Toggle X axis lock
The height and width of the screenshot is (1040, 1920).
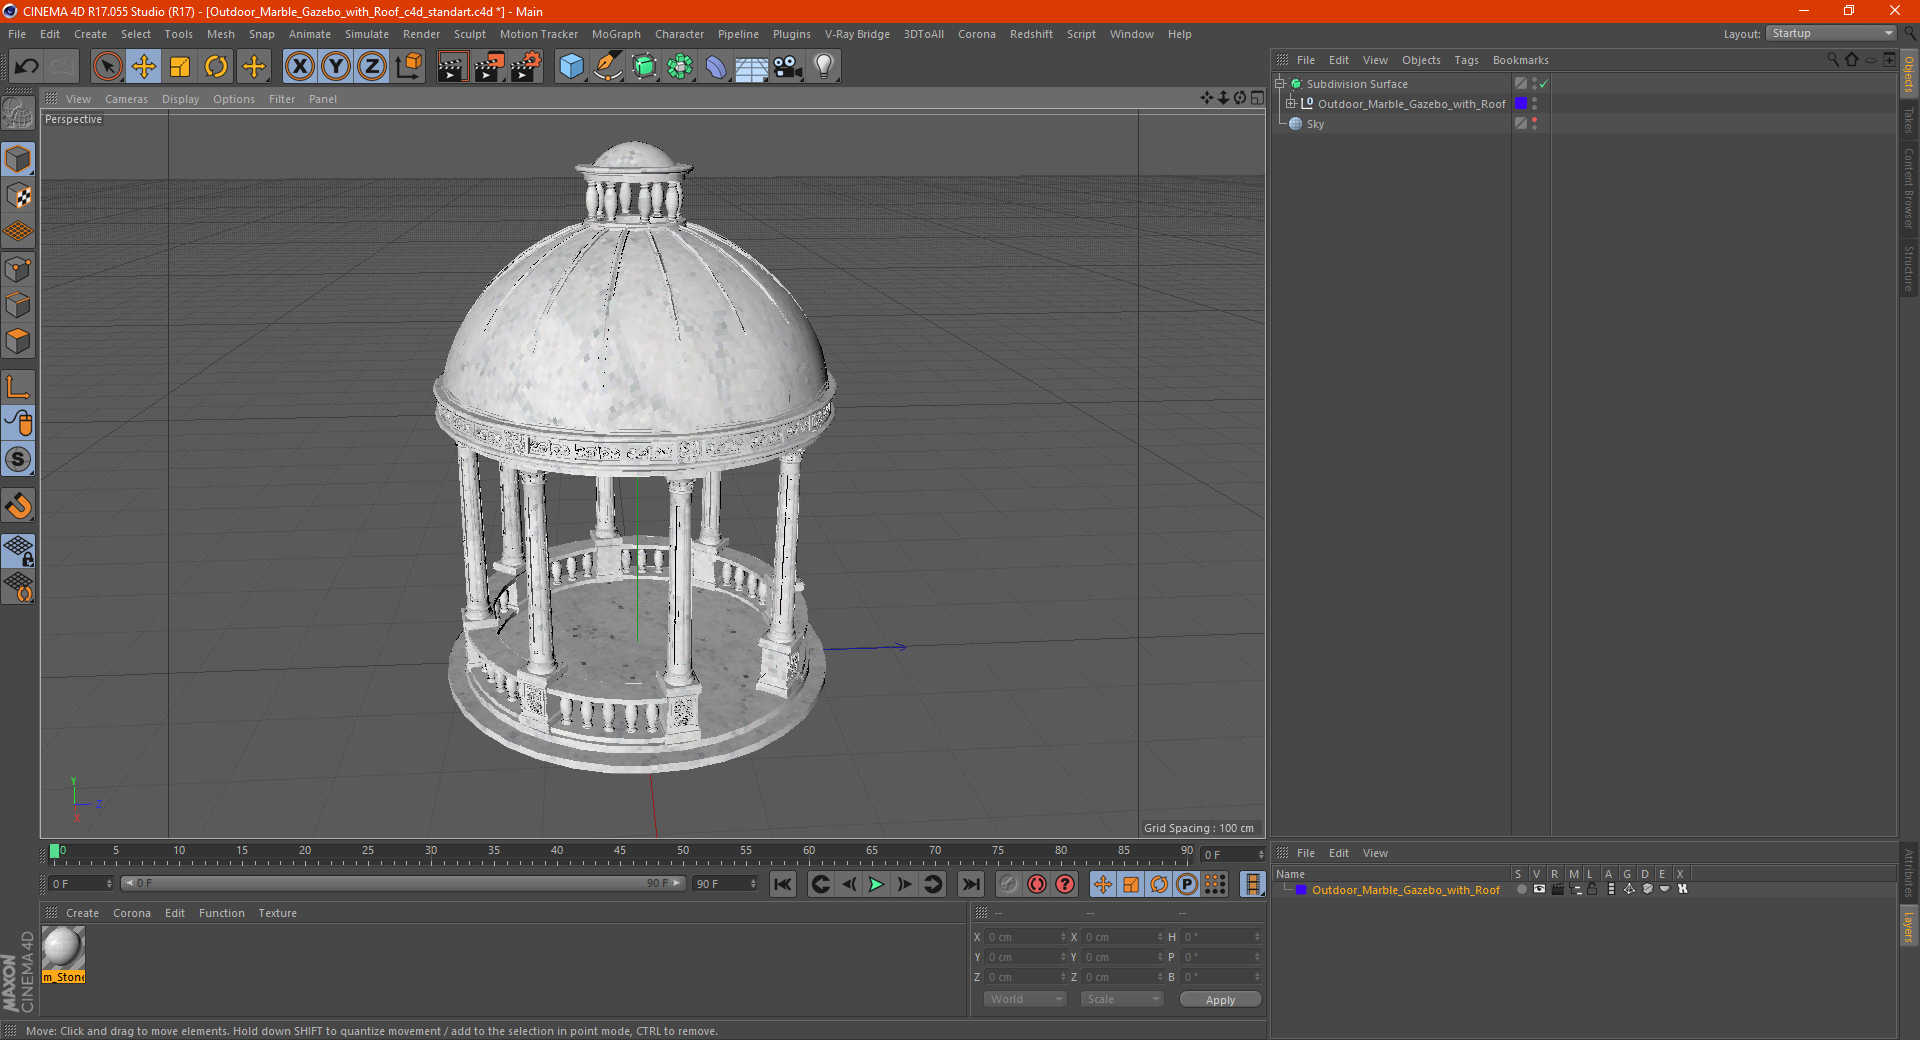point(299,67)
